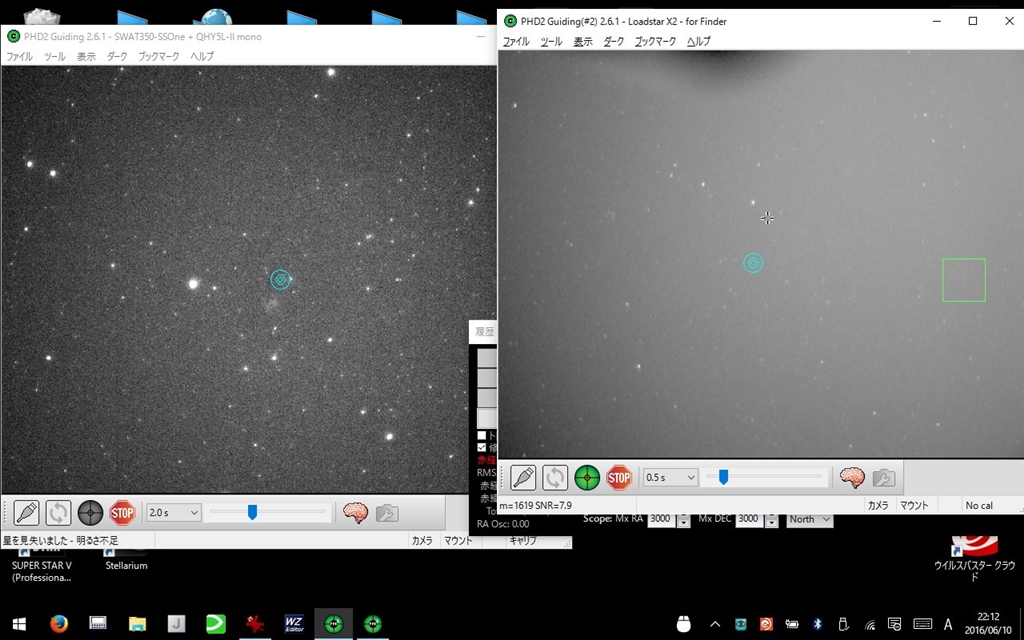Untick the checked checkbox in the history panel
The image size is (1024, 640).
click(x=482, y=447)
